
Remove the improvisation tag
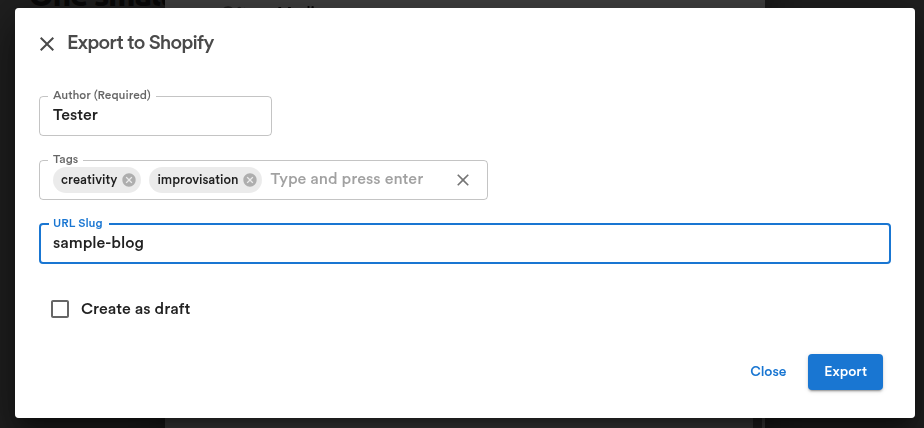250,180
